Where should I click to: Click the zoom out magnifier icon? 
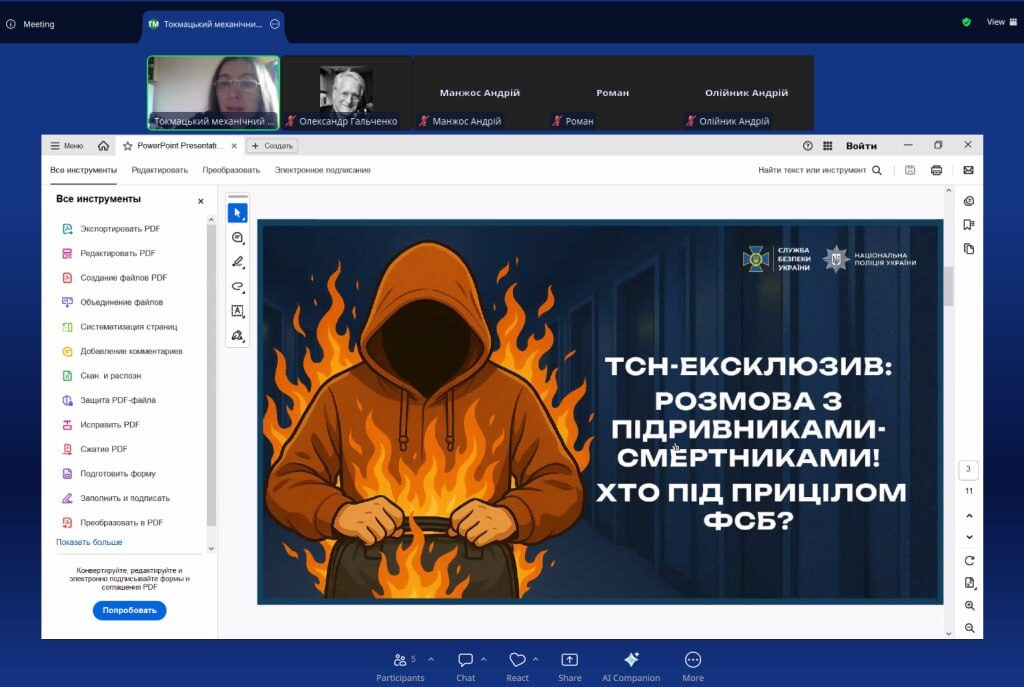[969, 628]
